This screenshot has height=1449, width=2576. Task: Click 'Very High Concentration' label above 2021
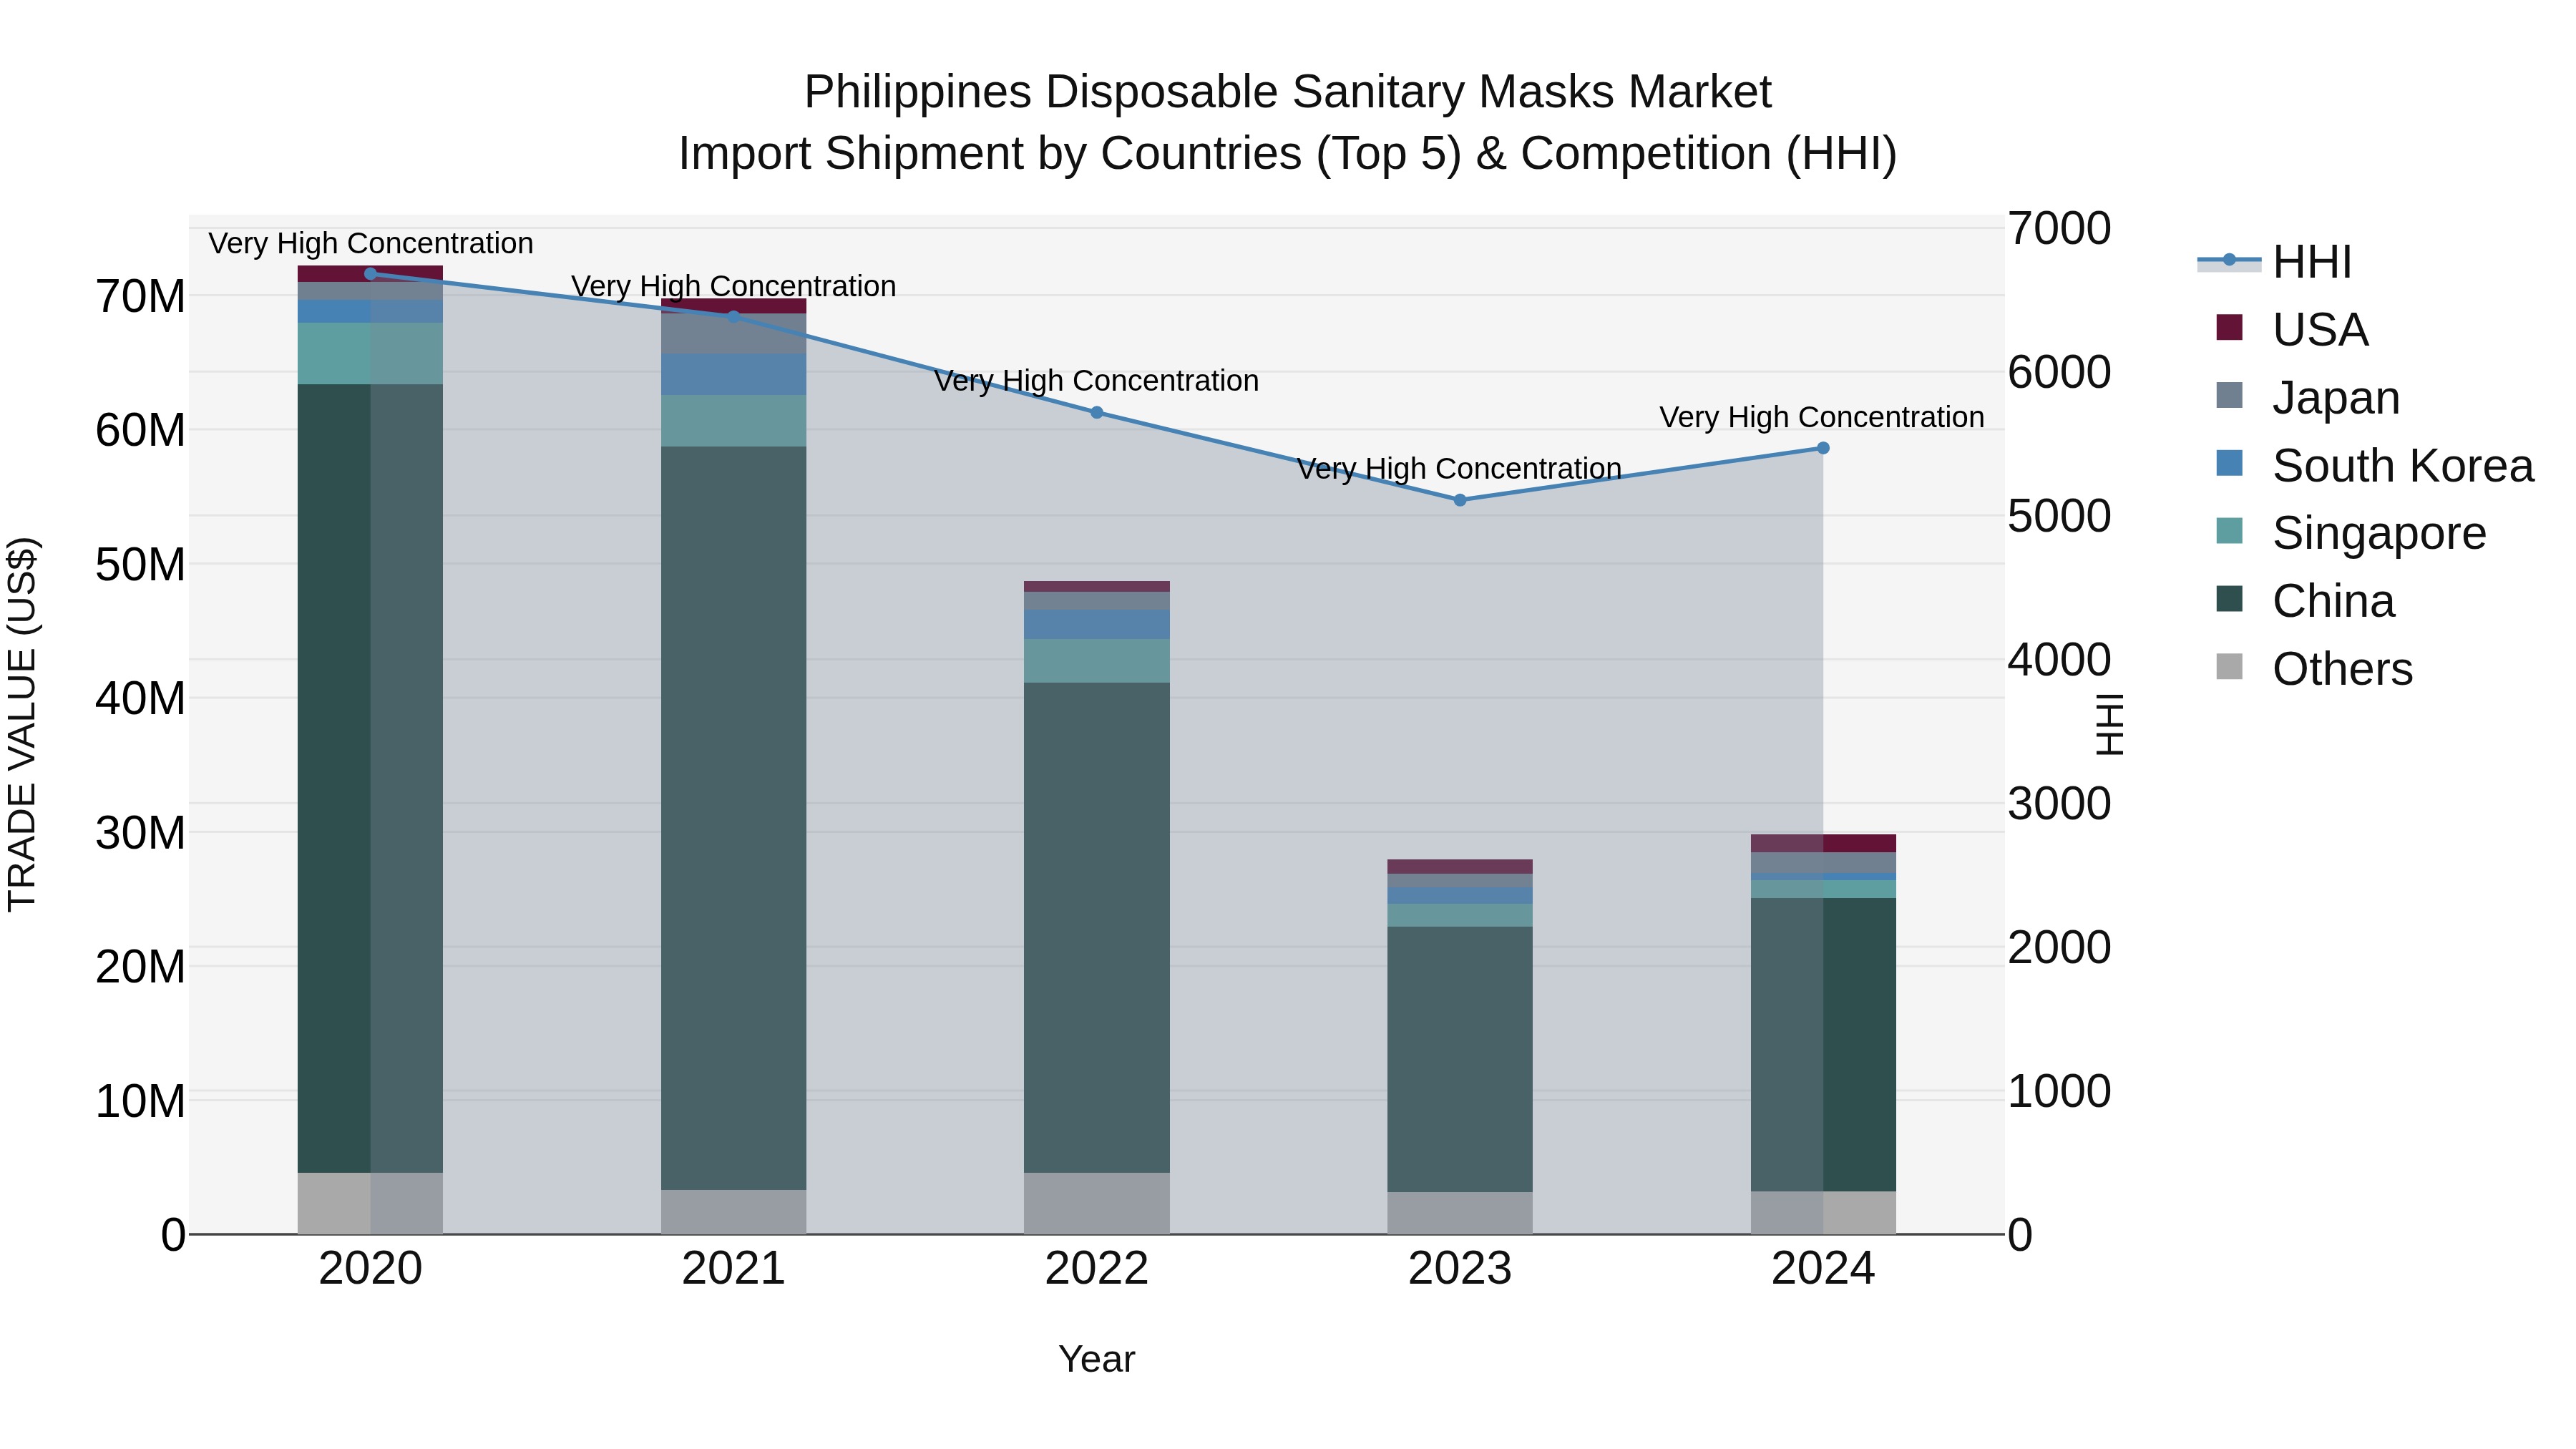(734, 286)
